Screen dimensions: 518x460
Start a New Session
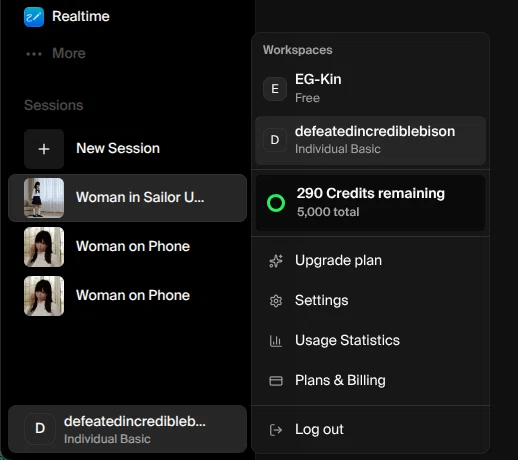pyautogui.click(x=127, y=149)
